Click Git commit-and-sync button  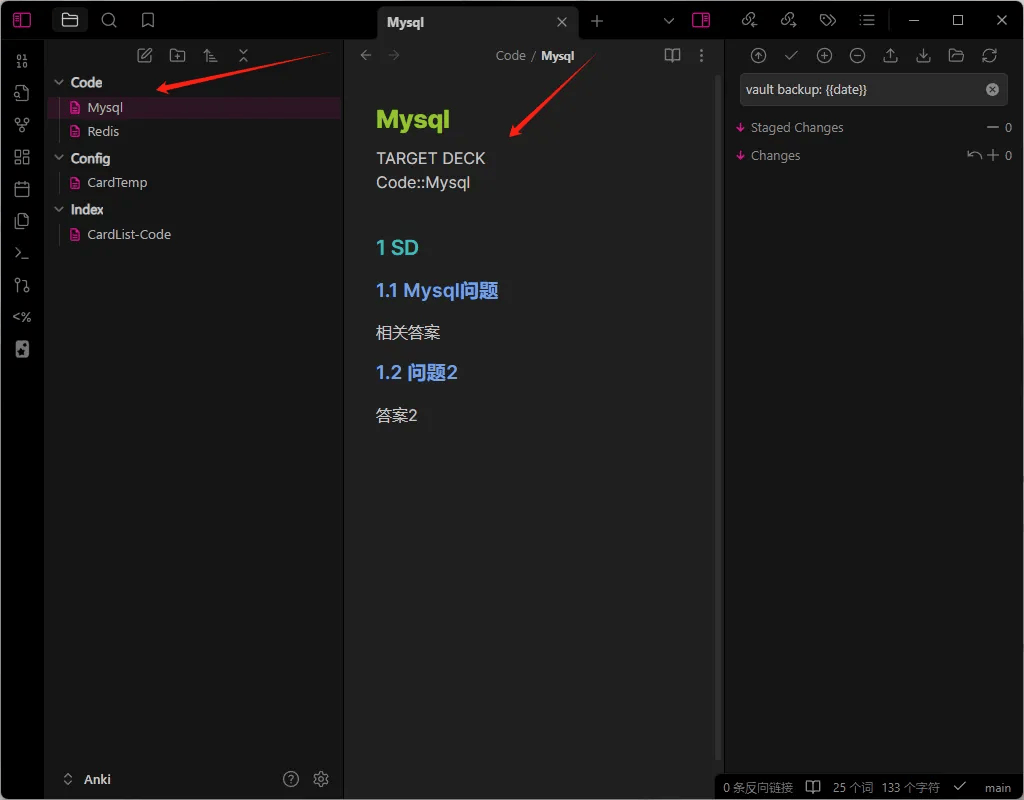pyautogui.click(x=758, y=56)
